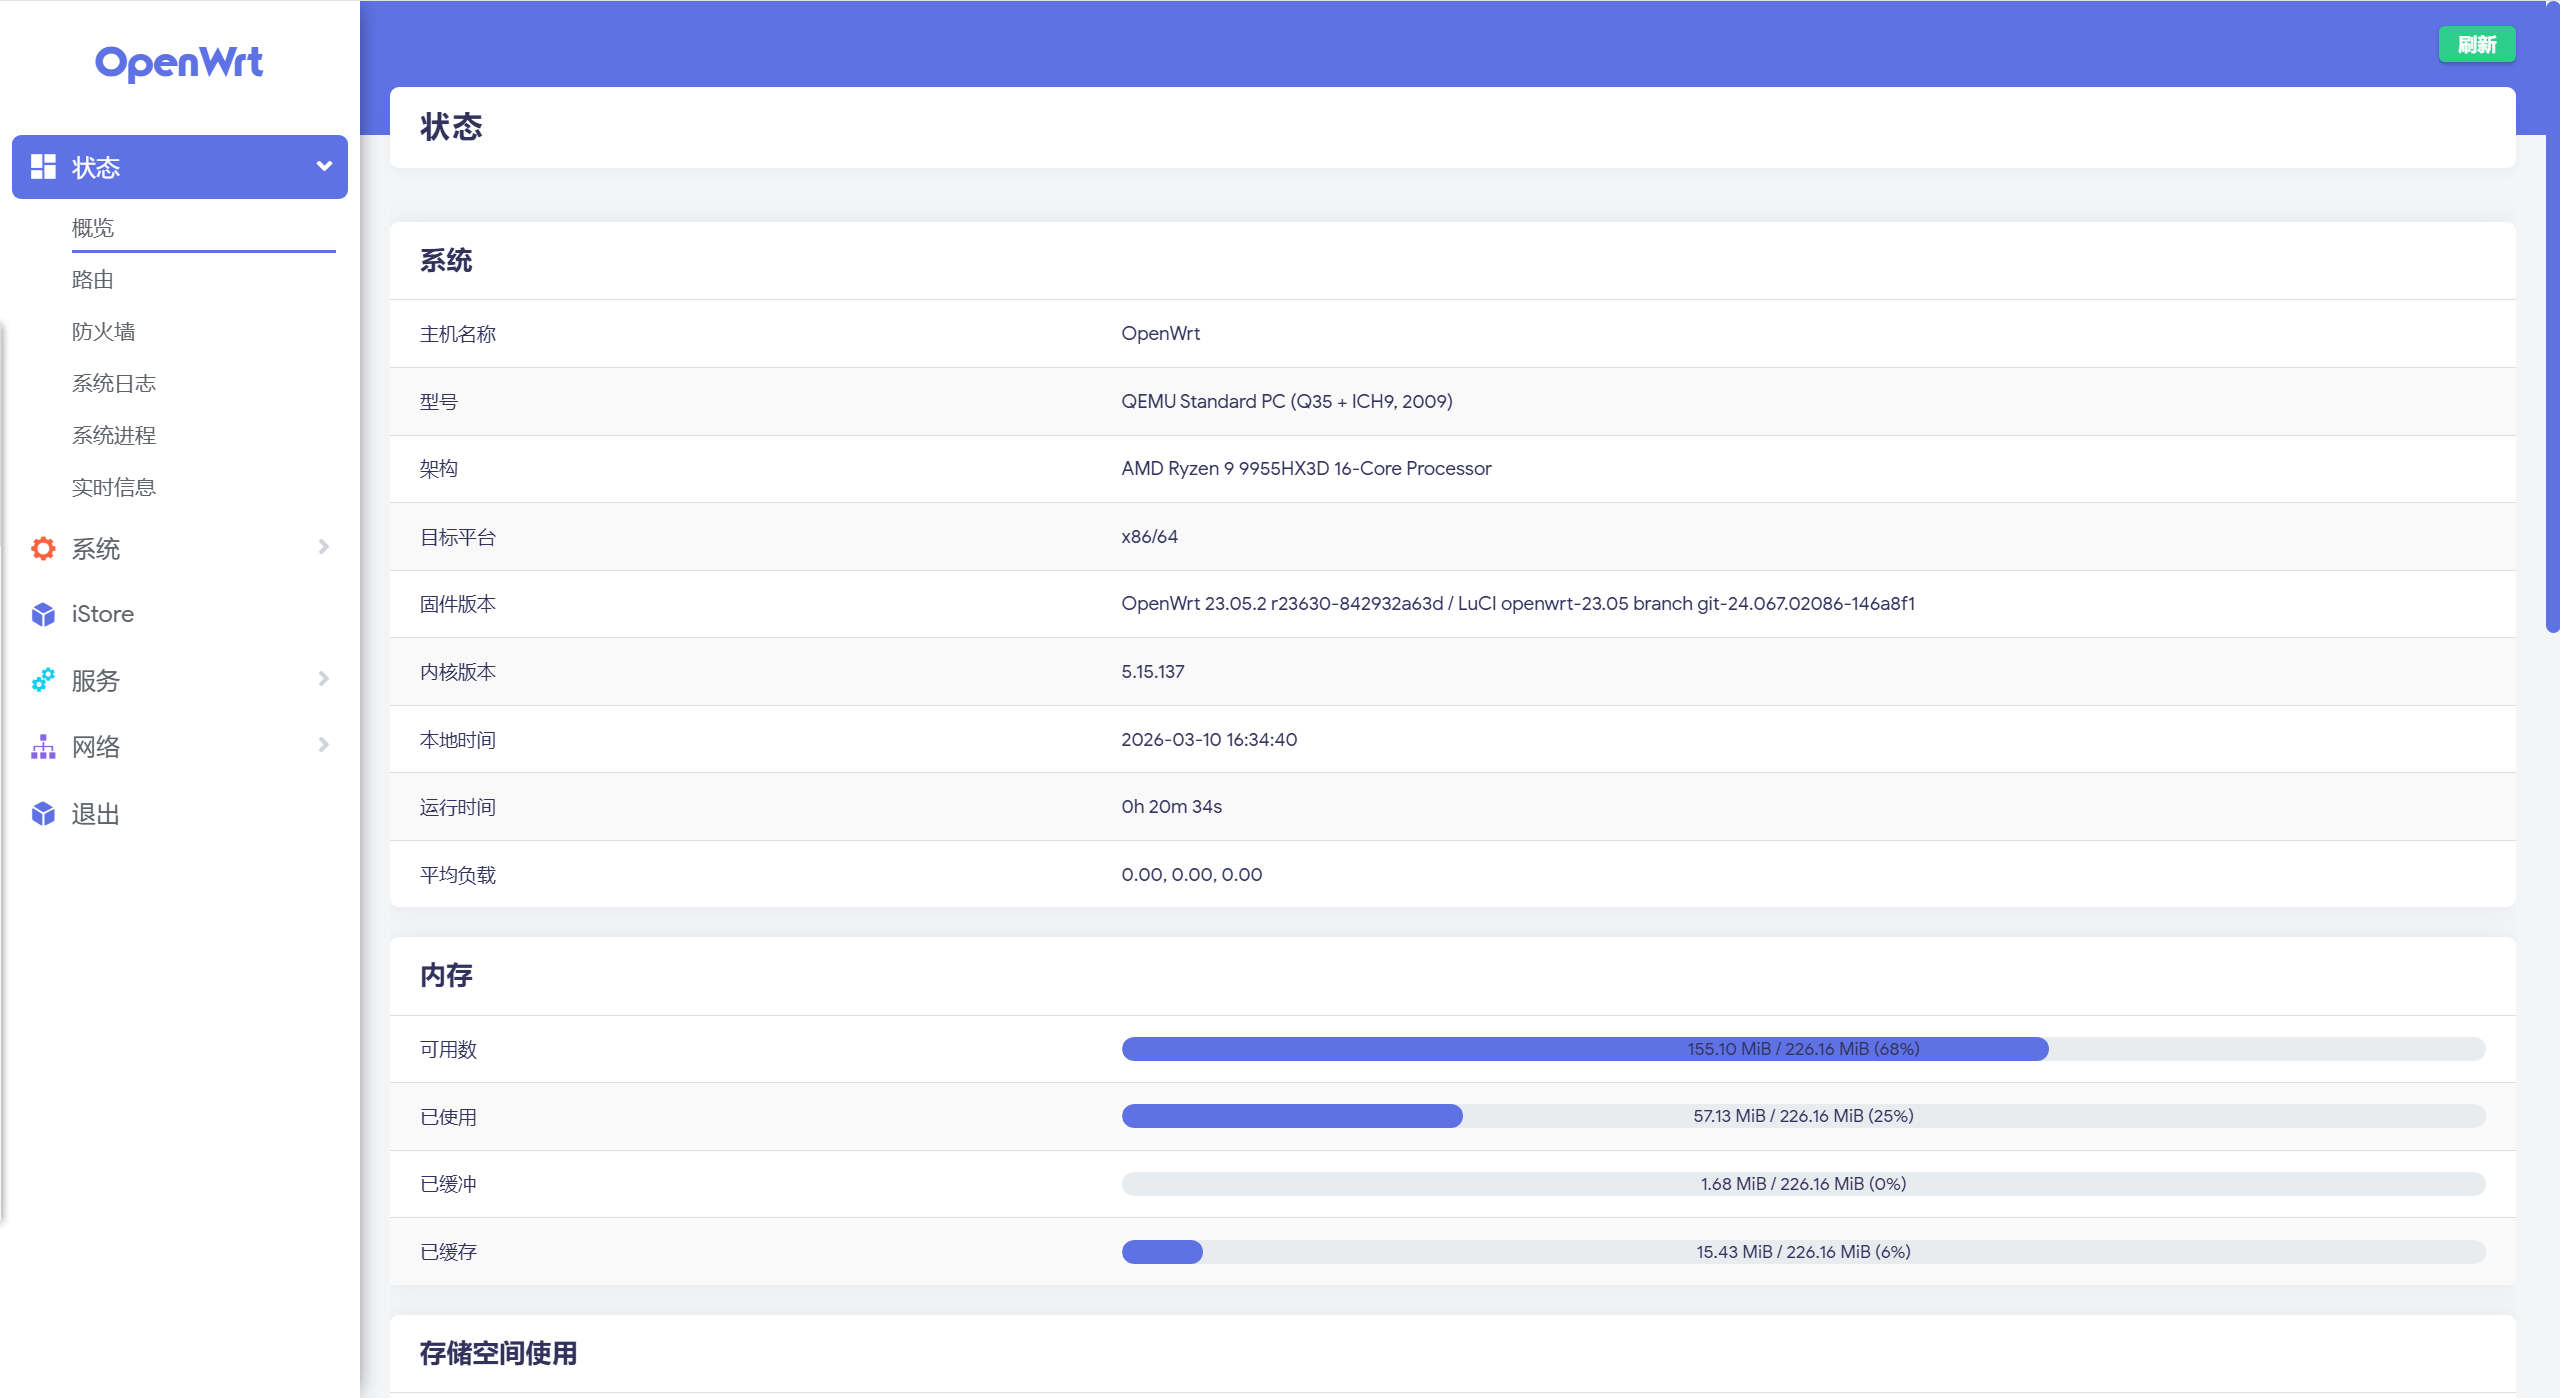The image size is (2560, 1398).
Task: Click the 已缓存 memory progress bar
Action: point(1803,1252)
